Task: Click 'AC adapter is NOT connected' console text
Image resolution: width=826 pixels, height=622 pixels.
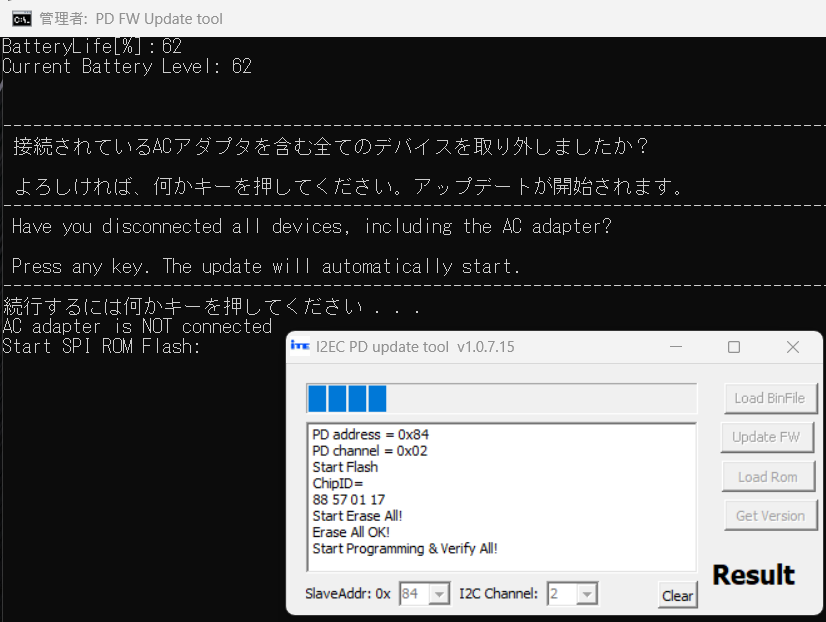Action: 137,327
